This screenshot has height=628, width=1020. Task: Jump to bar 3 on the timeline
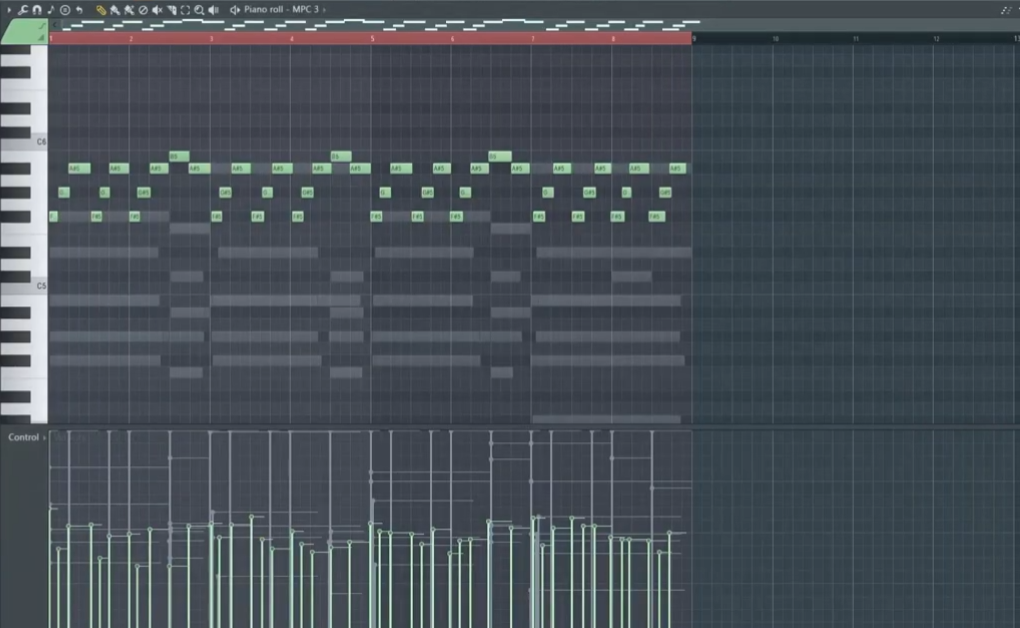point(211,39)
